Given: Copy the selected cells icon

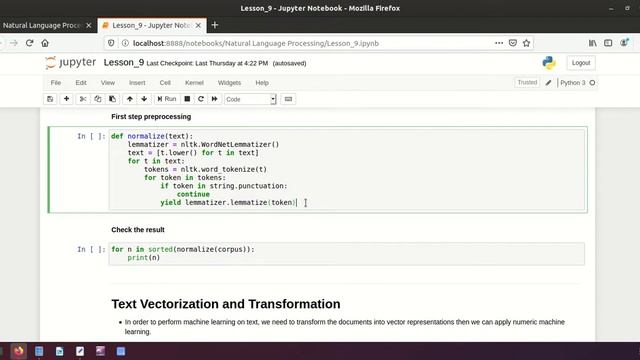Looking at the screenshot, I should (x=98, y=99).
